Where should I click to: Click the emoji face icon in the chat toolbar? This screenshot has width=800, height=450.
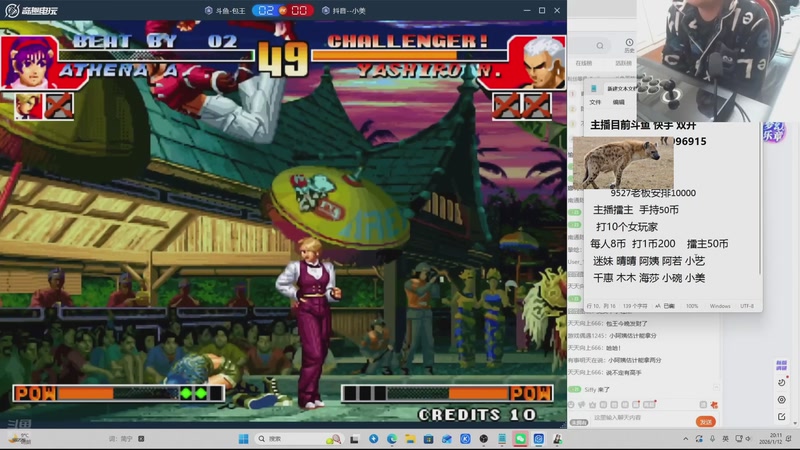point(571,405)
